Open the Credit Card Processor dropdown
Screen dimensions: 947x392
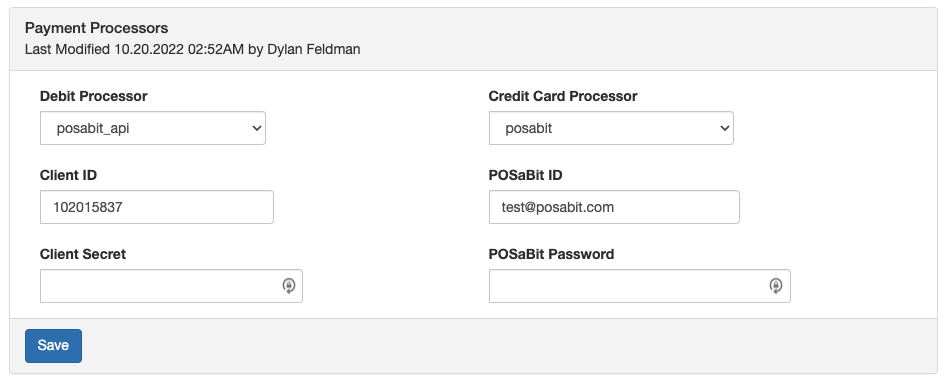pyautogui.click(x=611, y=128)
